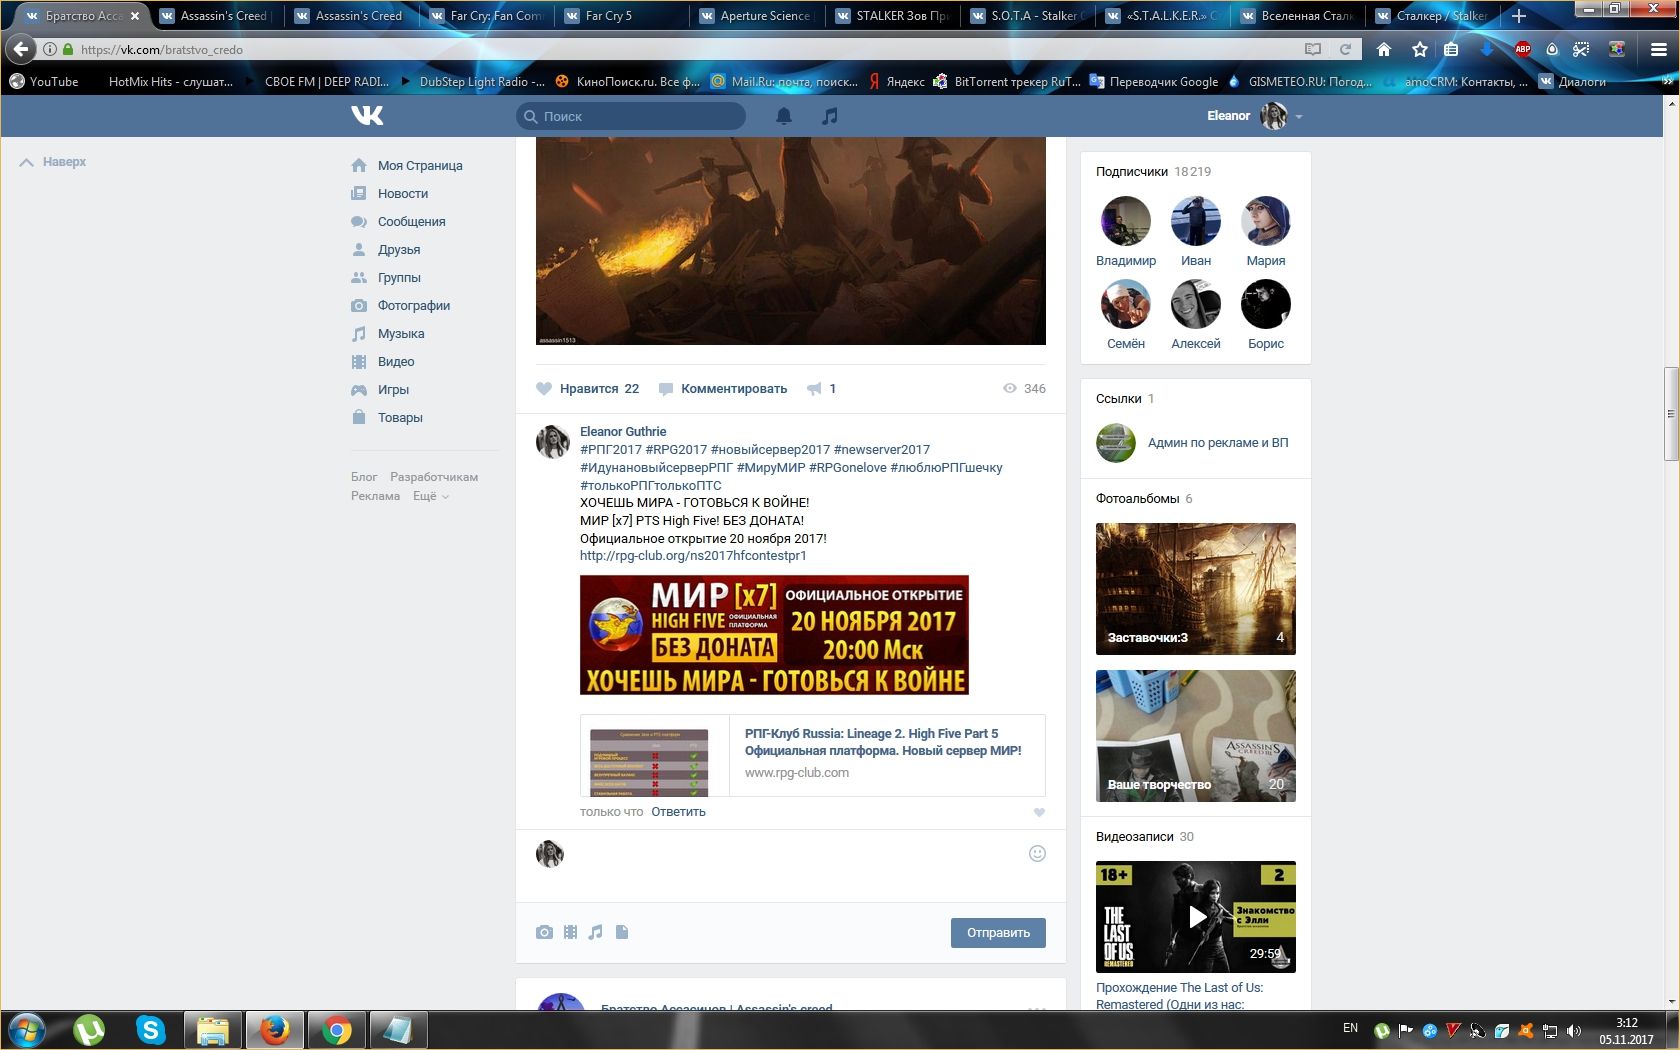This screenshot has width=1680, height=1050.
Task: Open a new browser tab with plus
Action: (x=1518, y=16)
